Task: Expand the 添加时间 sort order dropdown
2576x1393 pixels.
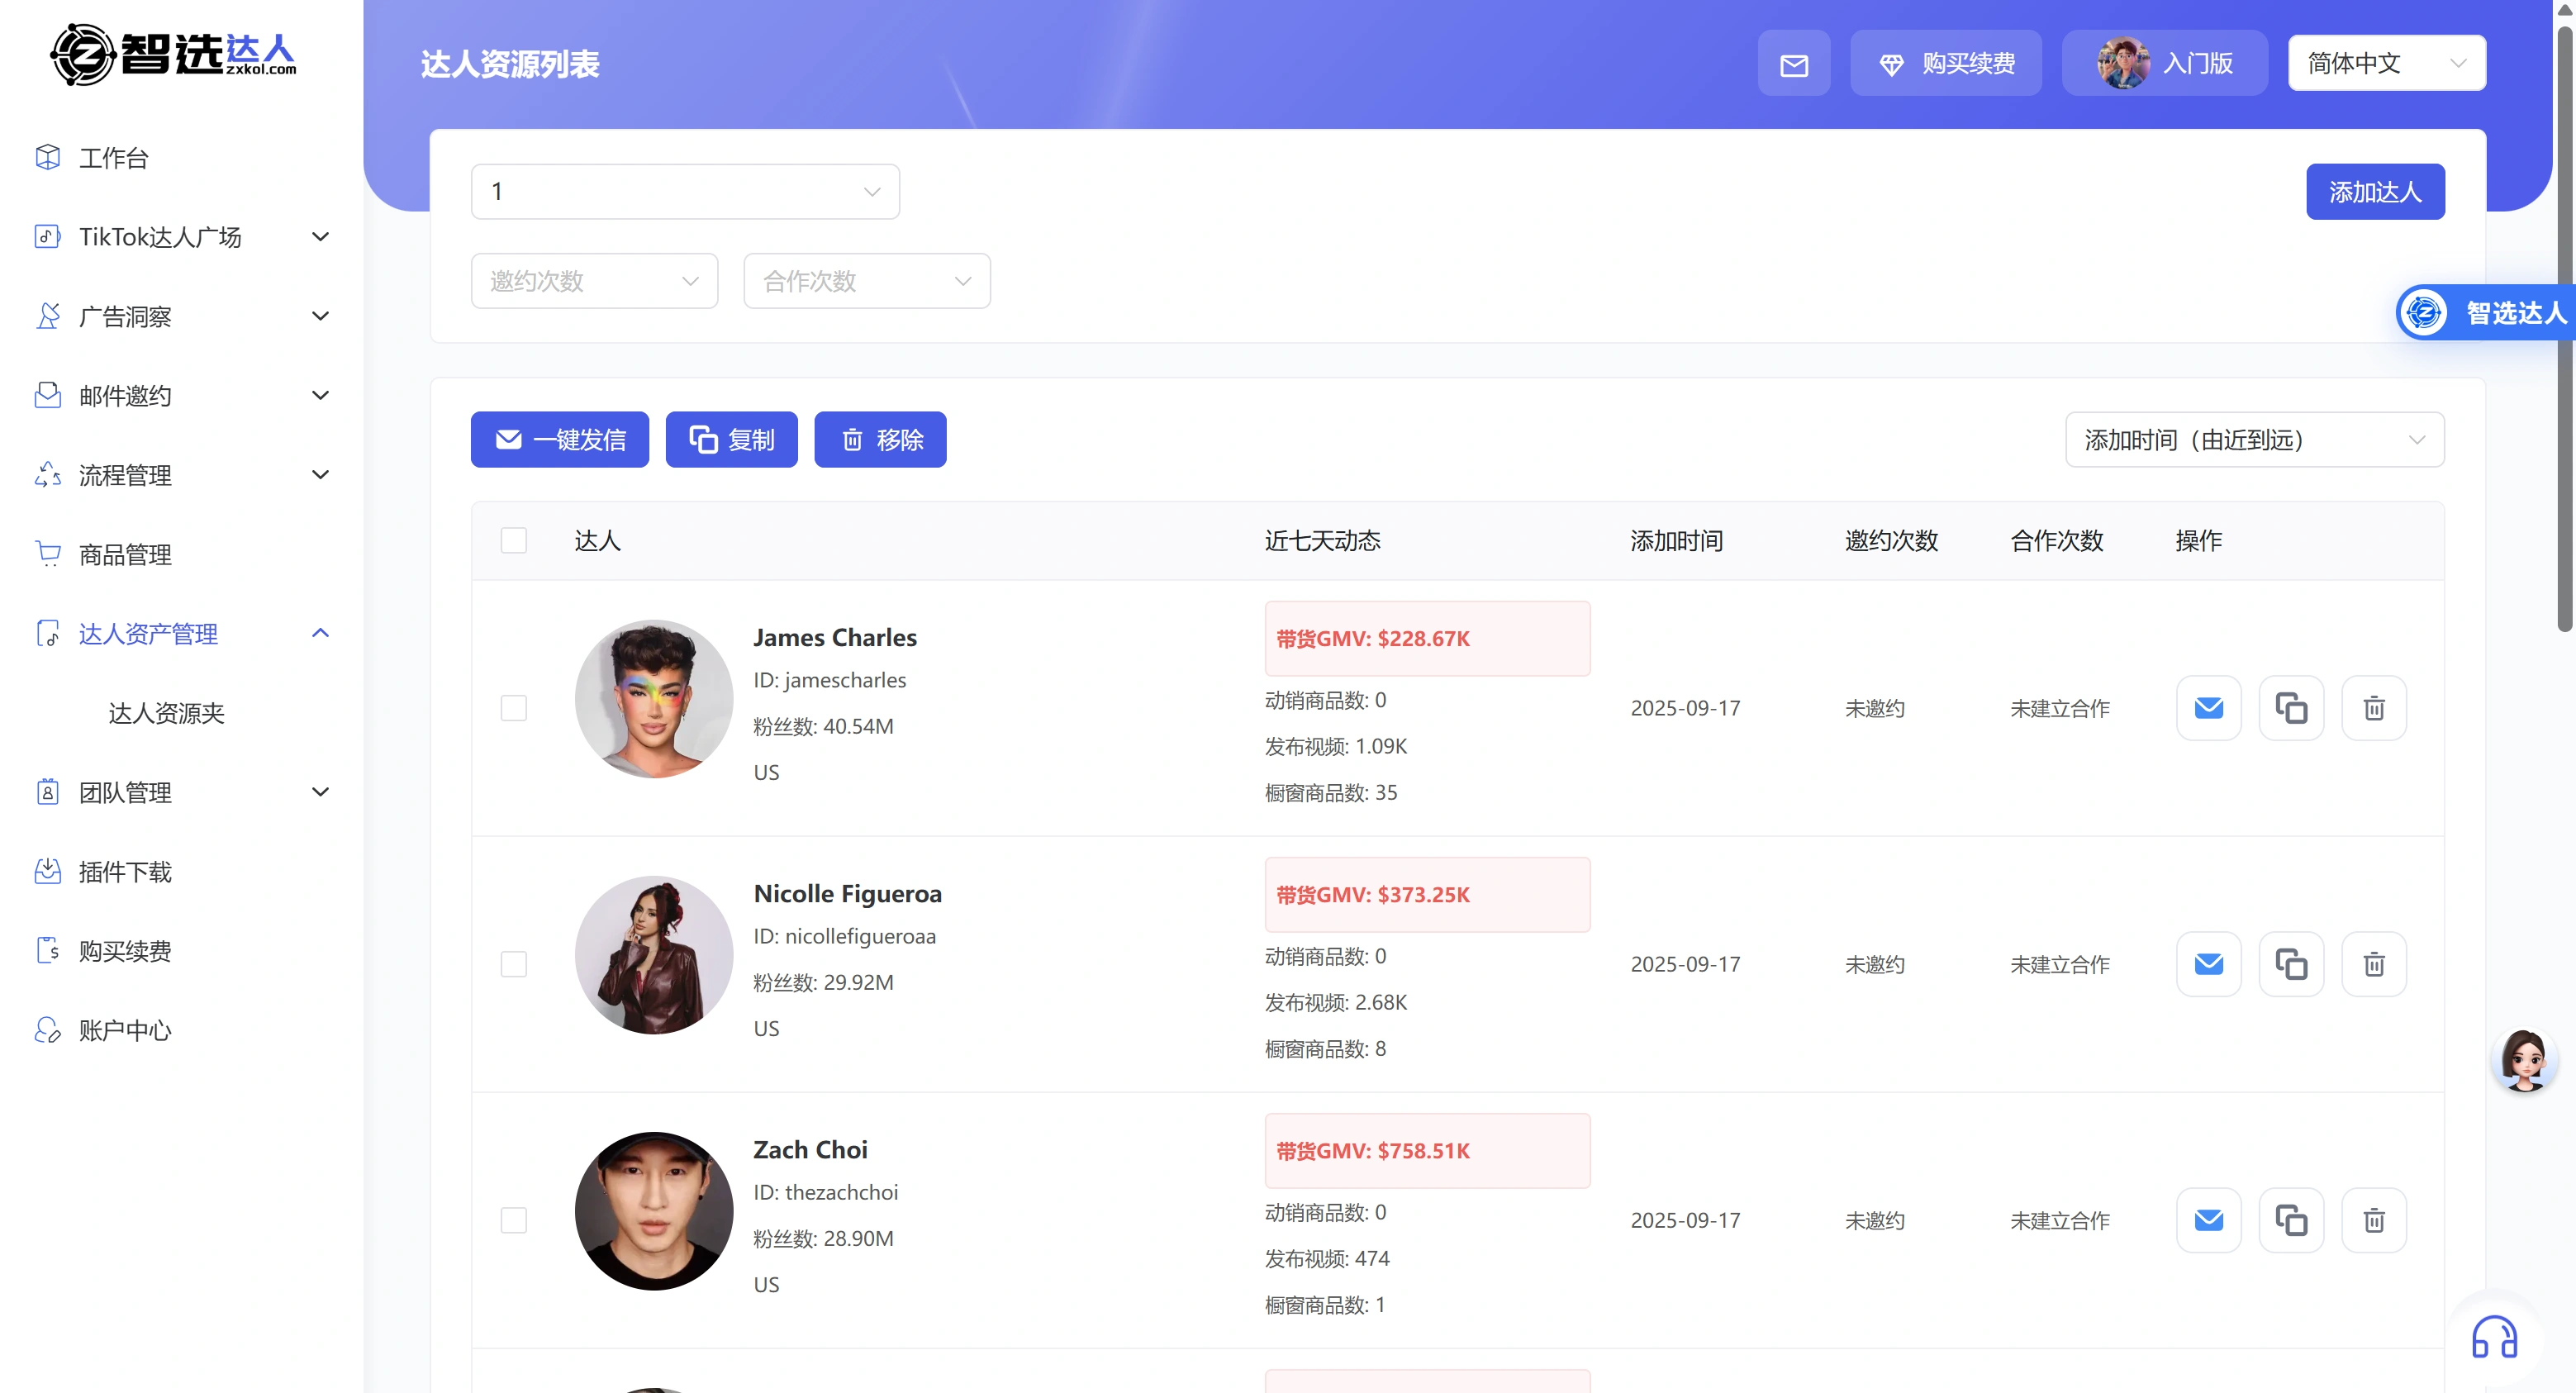Action: (2254, 440)
